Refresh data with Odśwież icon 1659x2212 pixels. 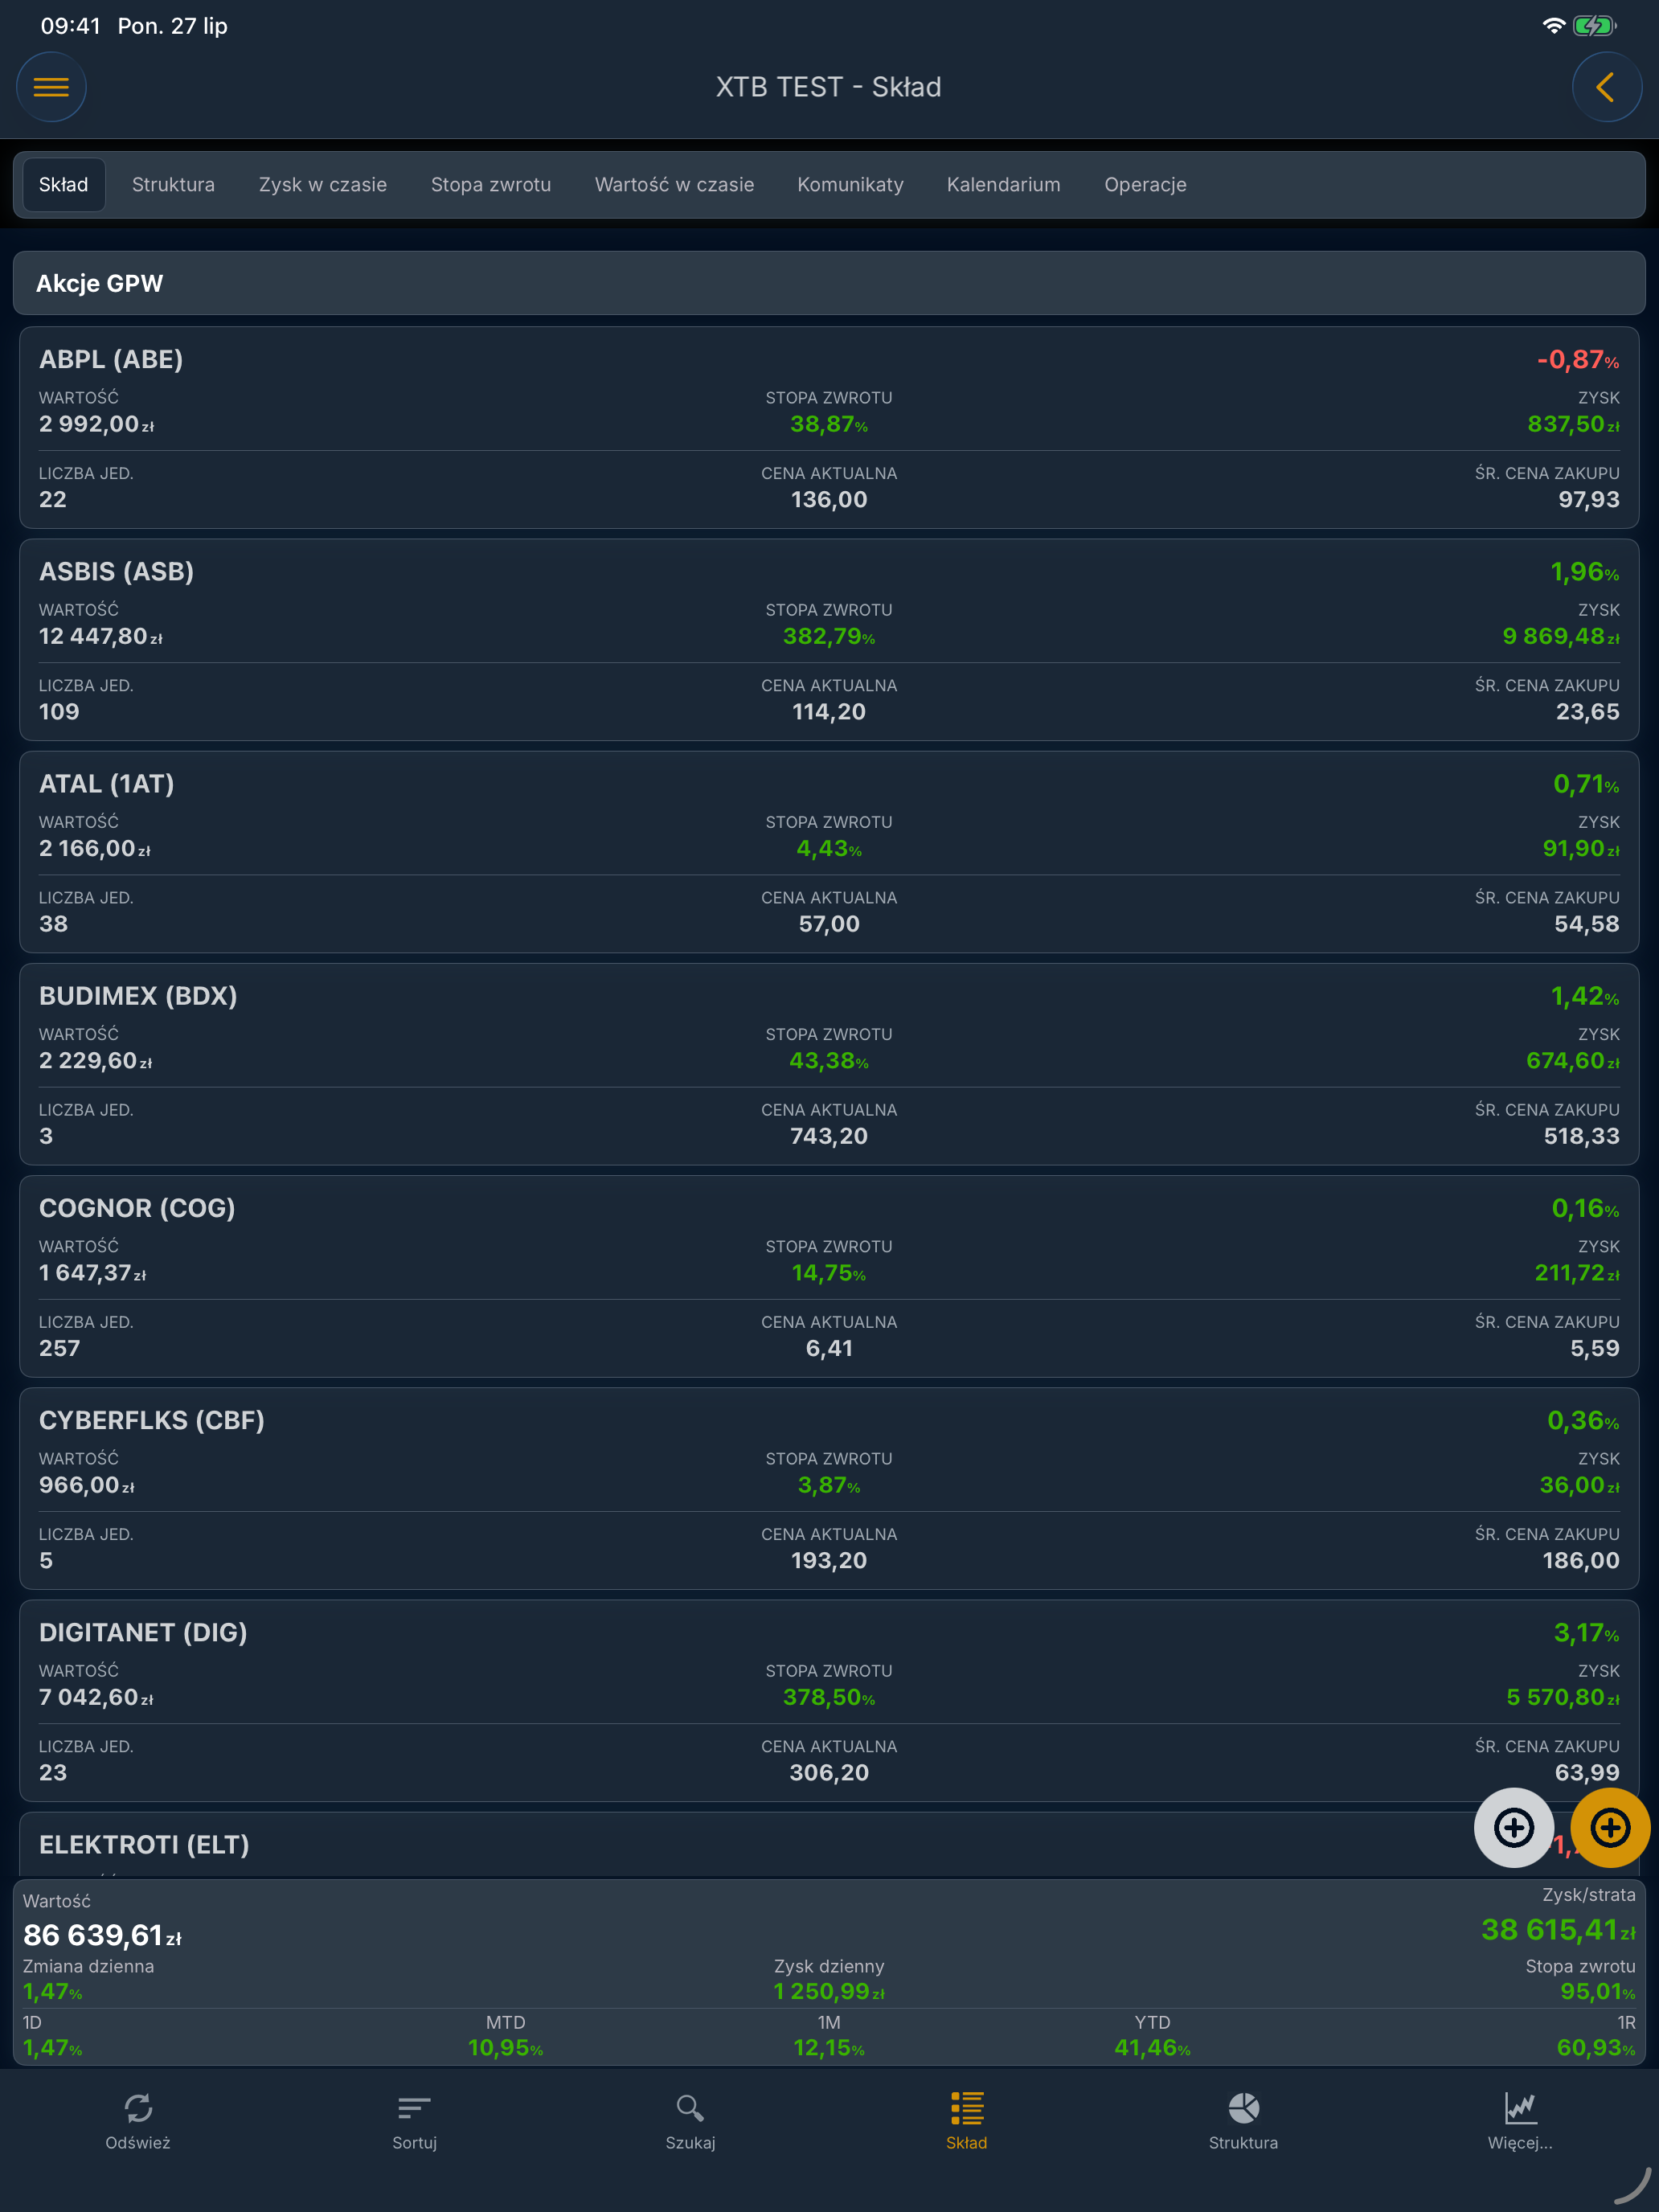pos(138,2120)
